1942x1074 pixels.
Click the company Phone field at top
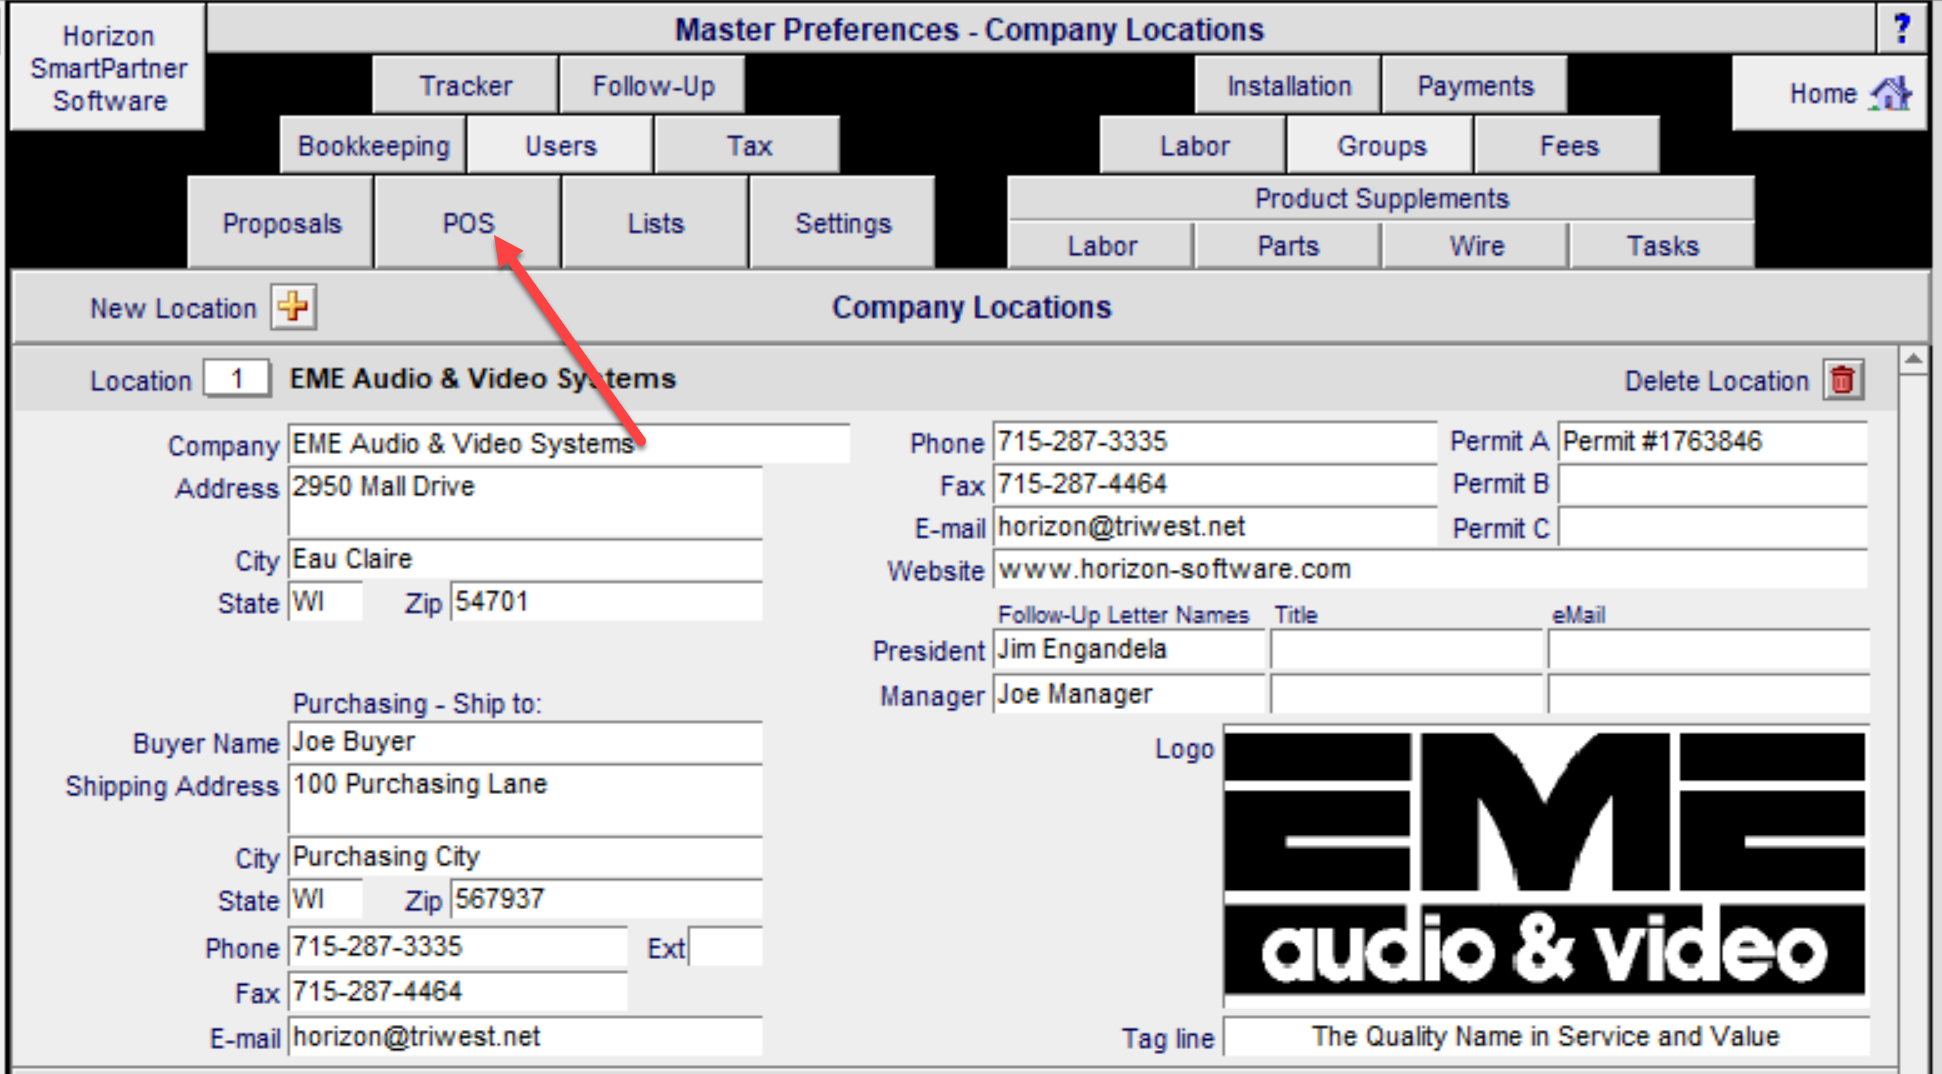(x=1214, y=442)
